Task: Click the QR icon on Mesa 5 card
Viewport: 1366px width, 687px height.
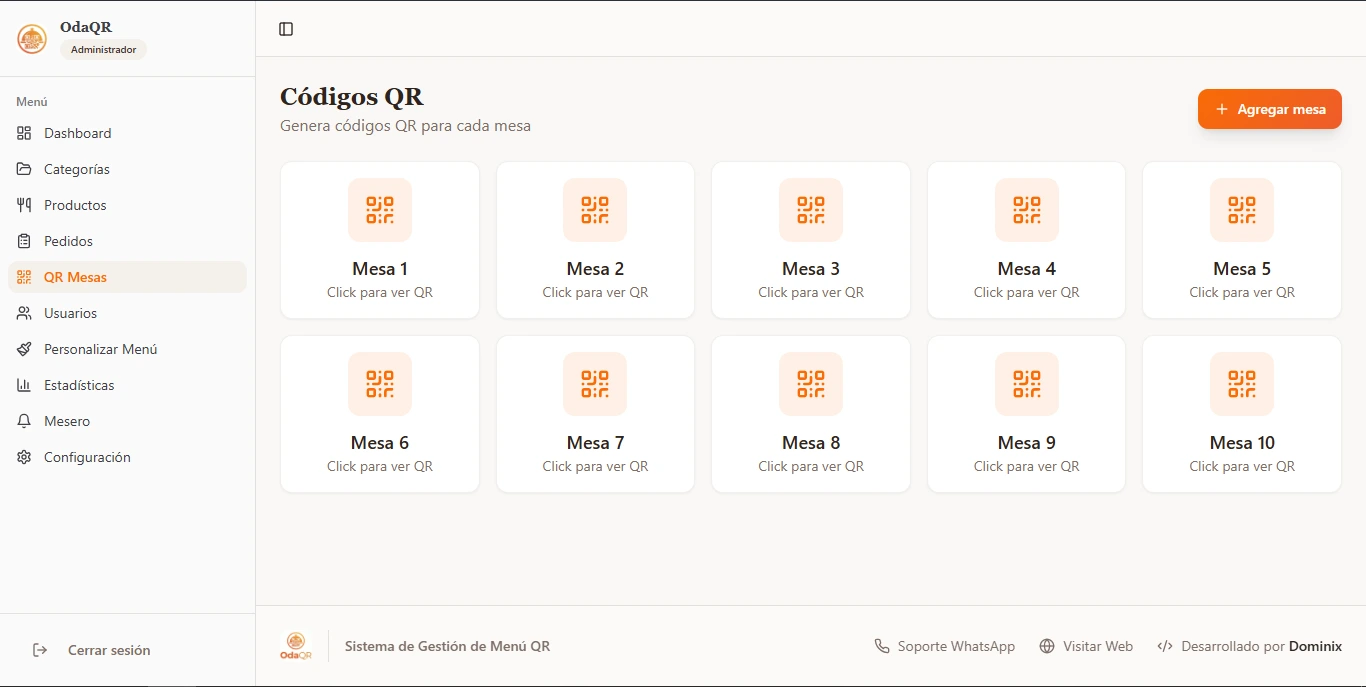Action: (x=1242, y=210)
